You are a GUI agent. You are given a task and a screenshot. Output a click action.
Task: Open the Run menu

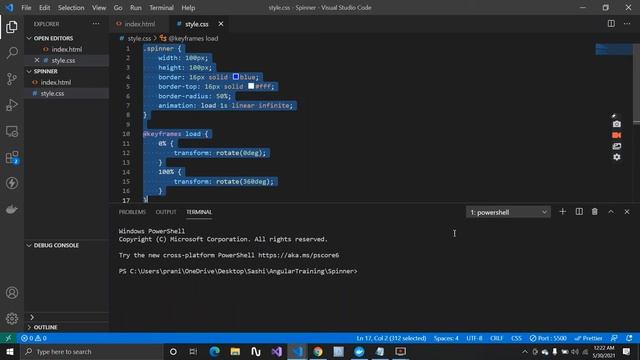pyautogui.click(x=136, y=7)
